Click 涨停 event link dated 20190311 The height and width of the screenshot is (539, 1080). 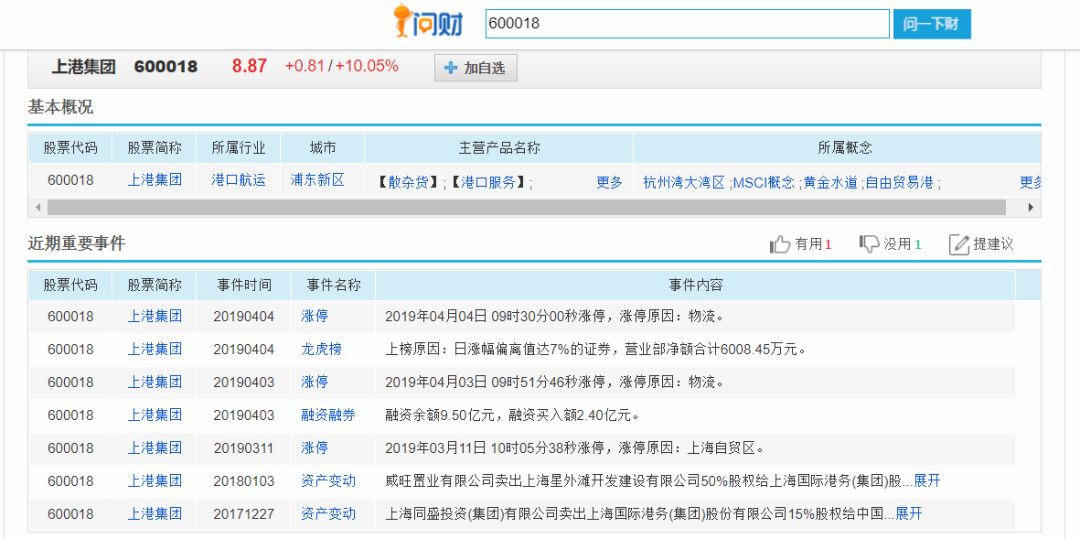[315, 448]
